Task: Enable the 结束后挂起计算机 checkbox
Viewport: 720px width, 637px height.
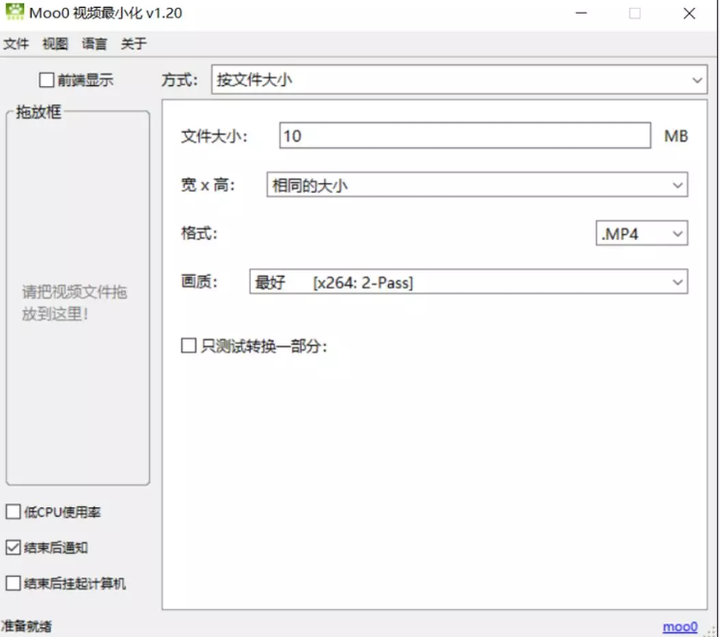Action: (x=13, y=583)
